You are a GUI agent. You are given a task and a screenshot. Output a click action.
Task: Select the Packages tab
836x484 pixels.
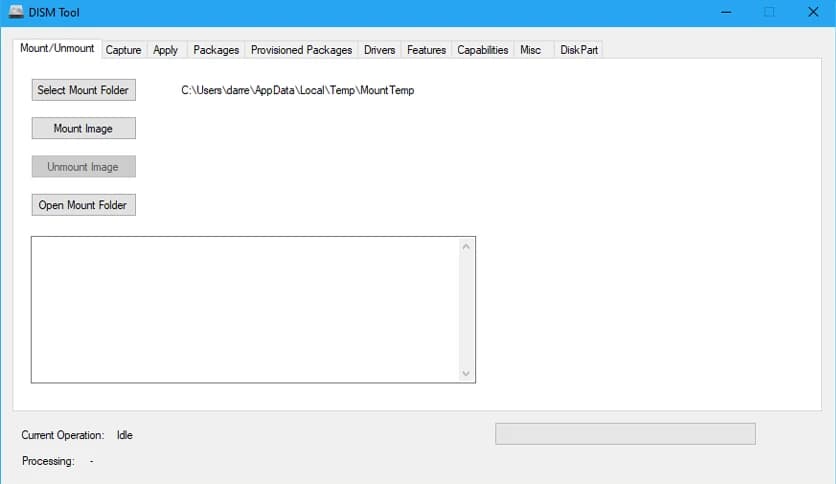click(216, 50)
